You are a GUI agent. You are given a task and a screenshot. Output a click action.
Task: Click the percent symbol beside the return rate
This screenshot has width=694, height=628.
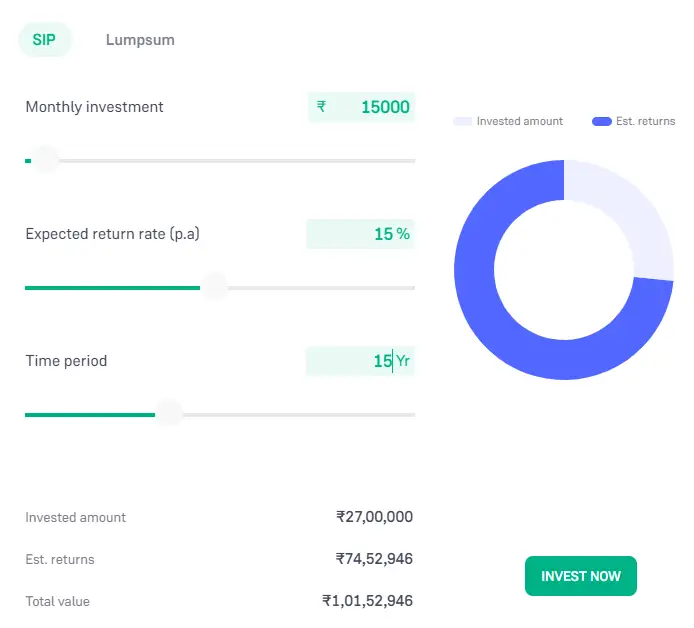coord(403,234)
